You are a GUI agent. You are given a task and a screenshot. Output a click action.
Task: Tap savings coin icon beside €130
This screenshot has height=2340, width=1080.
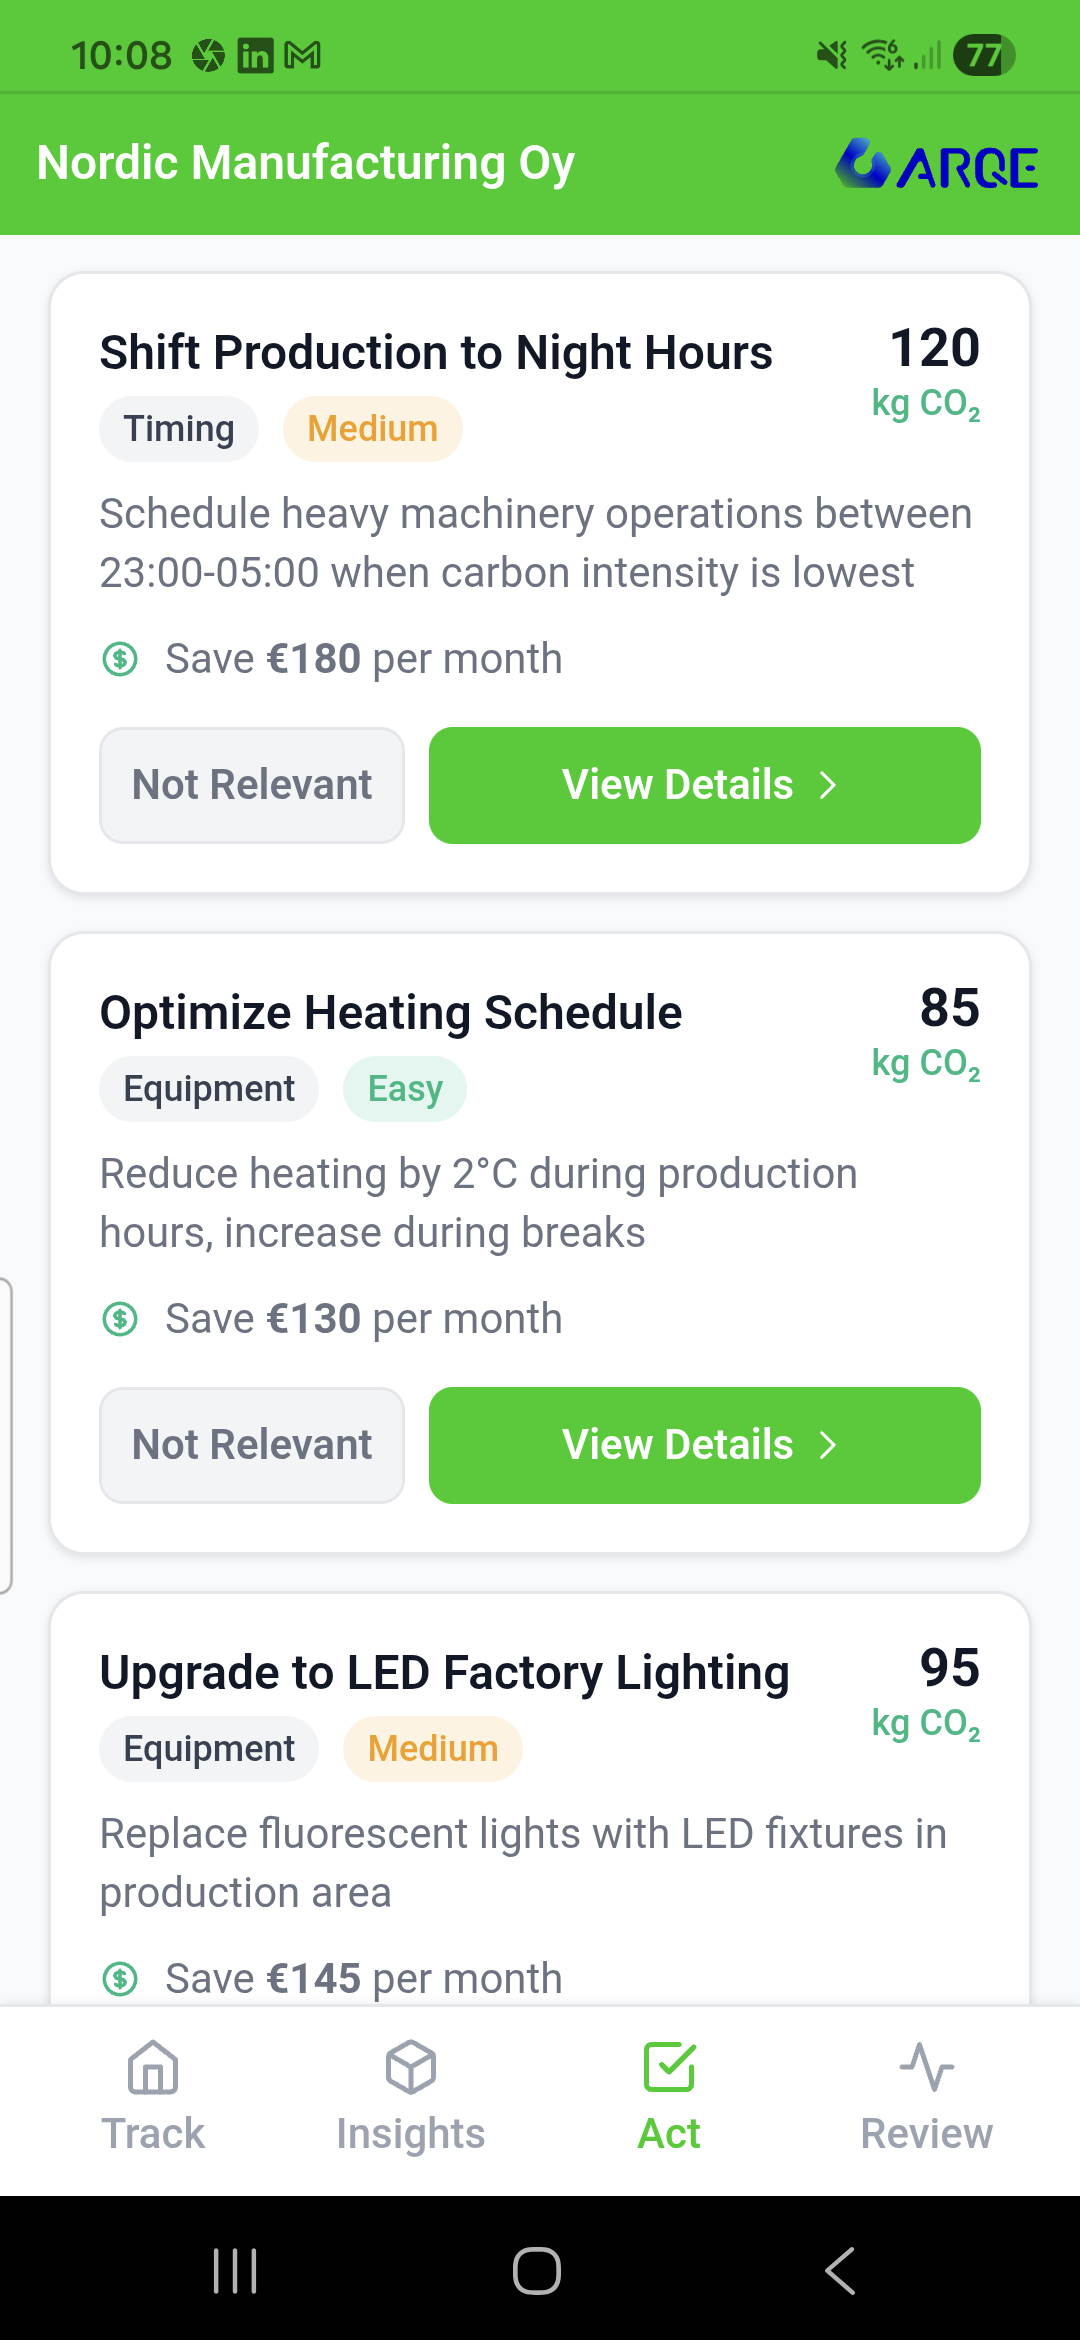tap(121, 1319)
